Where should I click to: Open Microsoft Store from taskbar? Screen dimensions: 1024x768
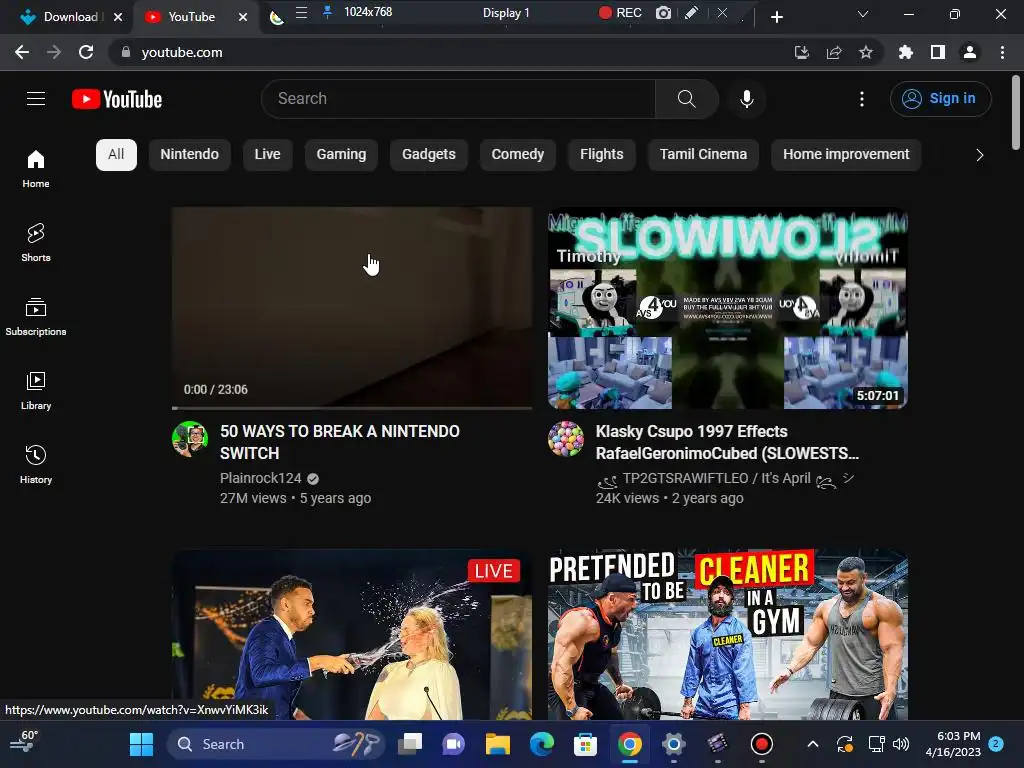pyautogui.click(x=585, y=744)
